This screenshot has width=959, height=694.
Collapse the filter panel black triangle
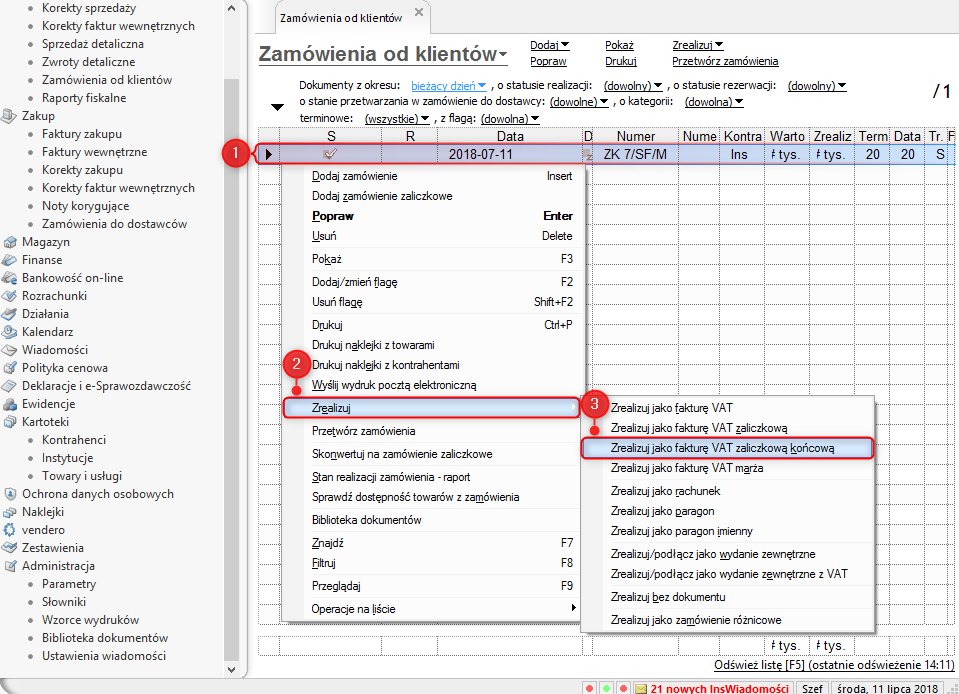pos(277,108)
